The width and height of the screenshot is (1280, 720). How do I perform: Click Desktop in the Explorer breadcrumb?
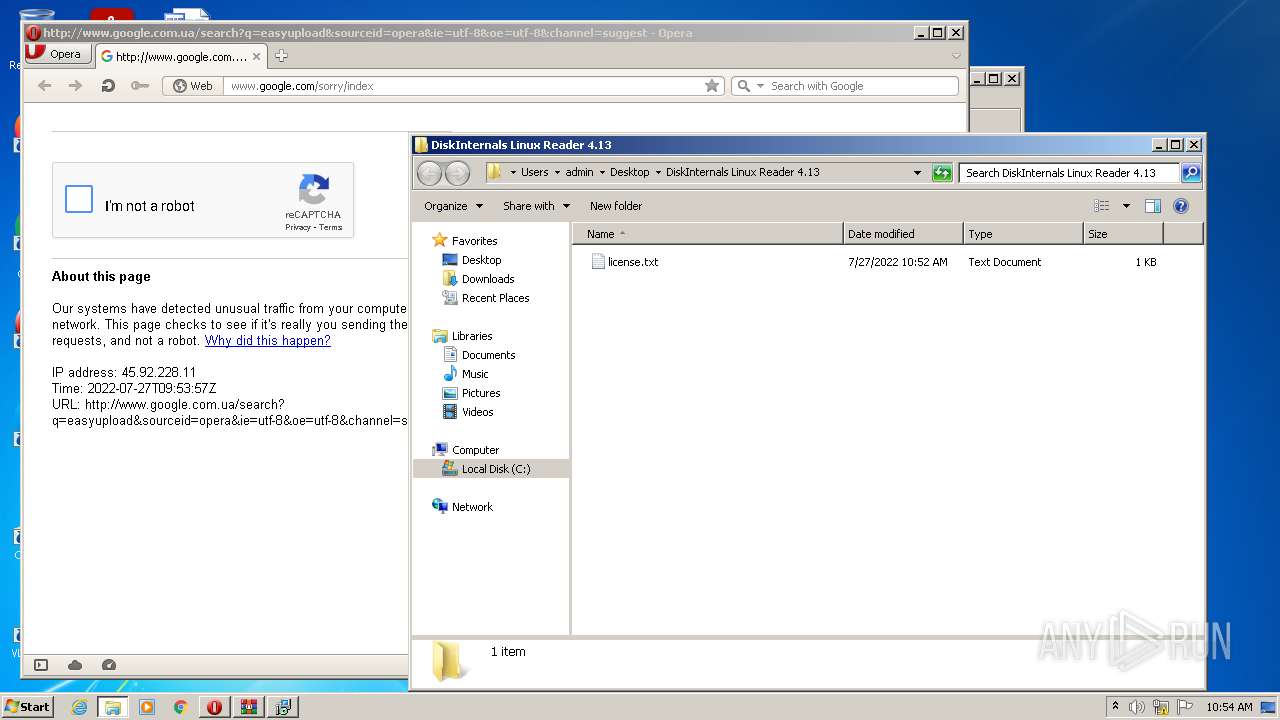(x=629, y=172)
